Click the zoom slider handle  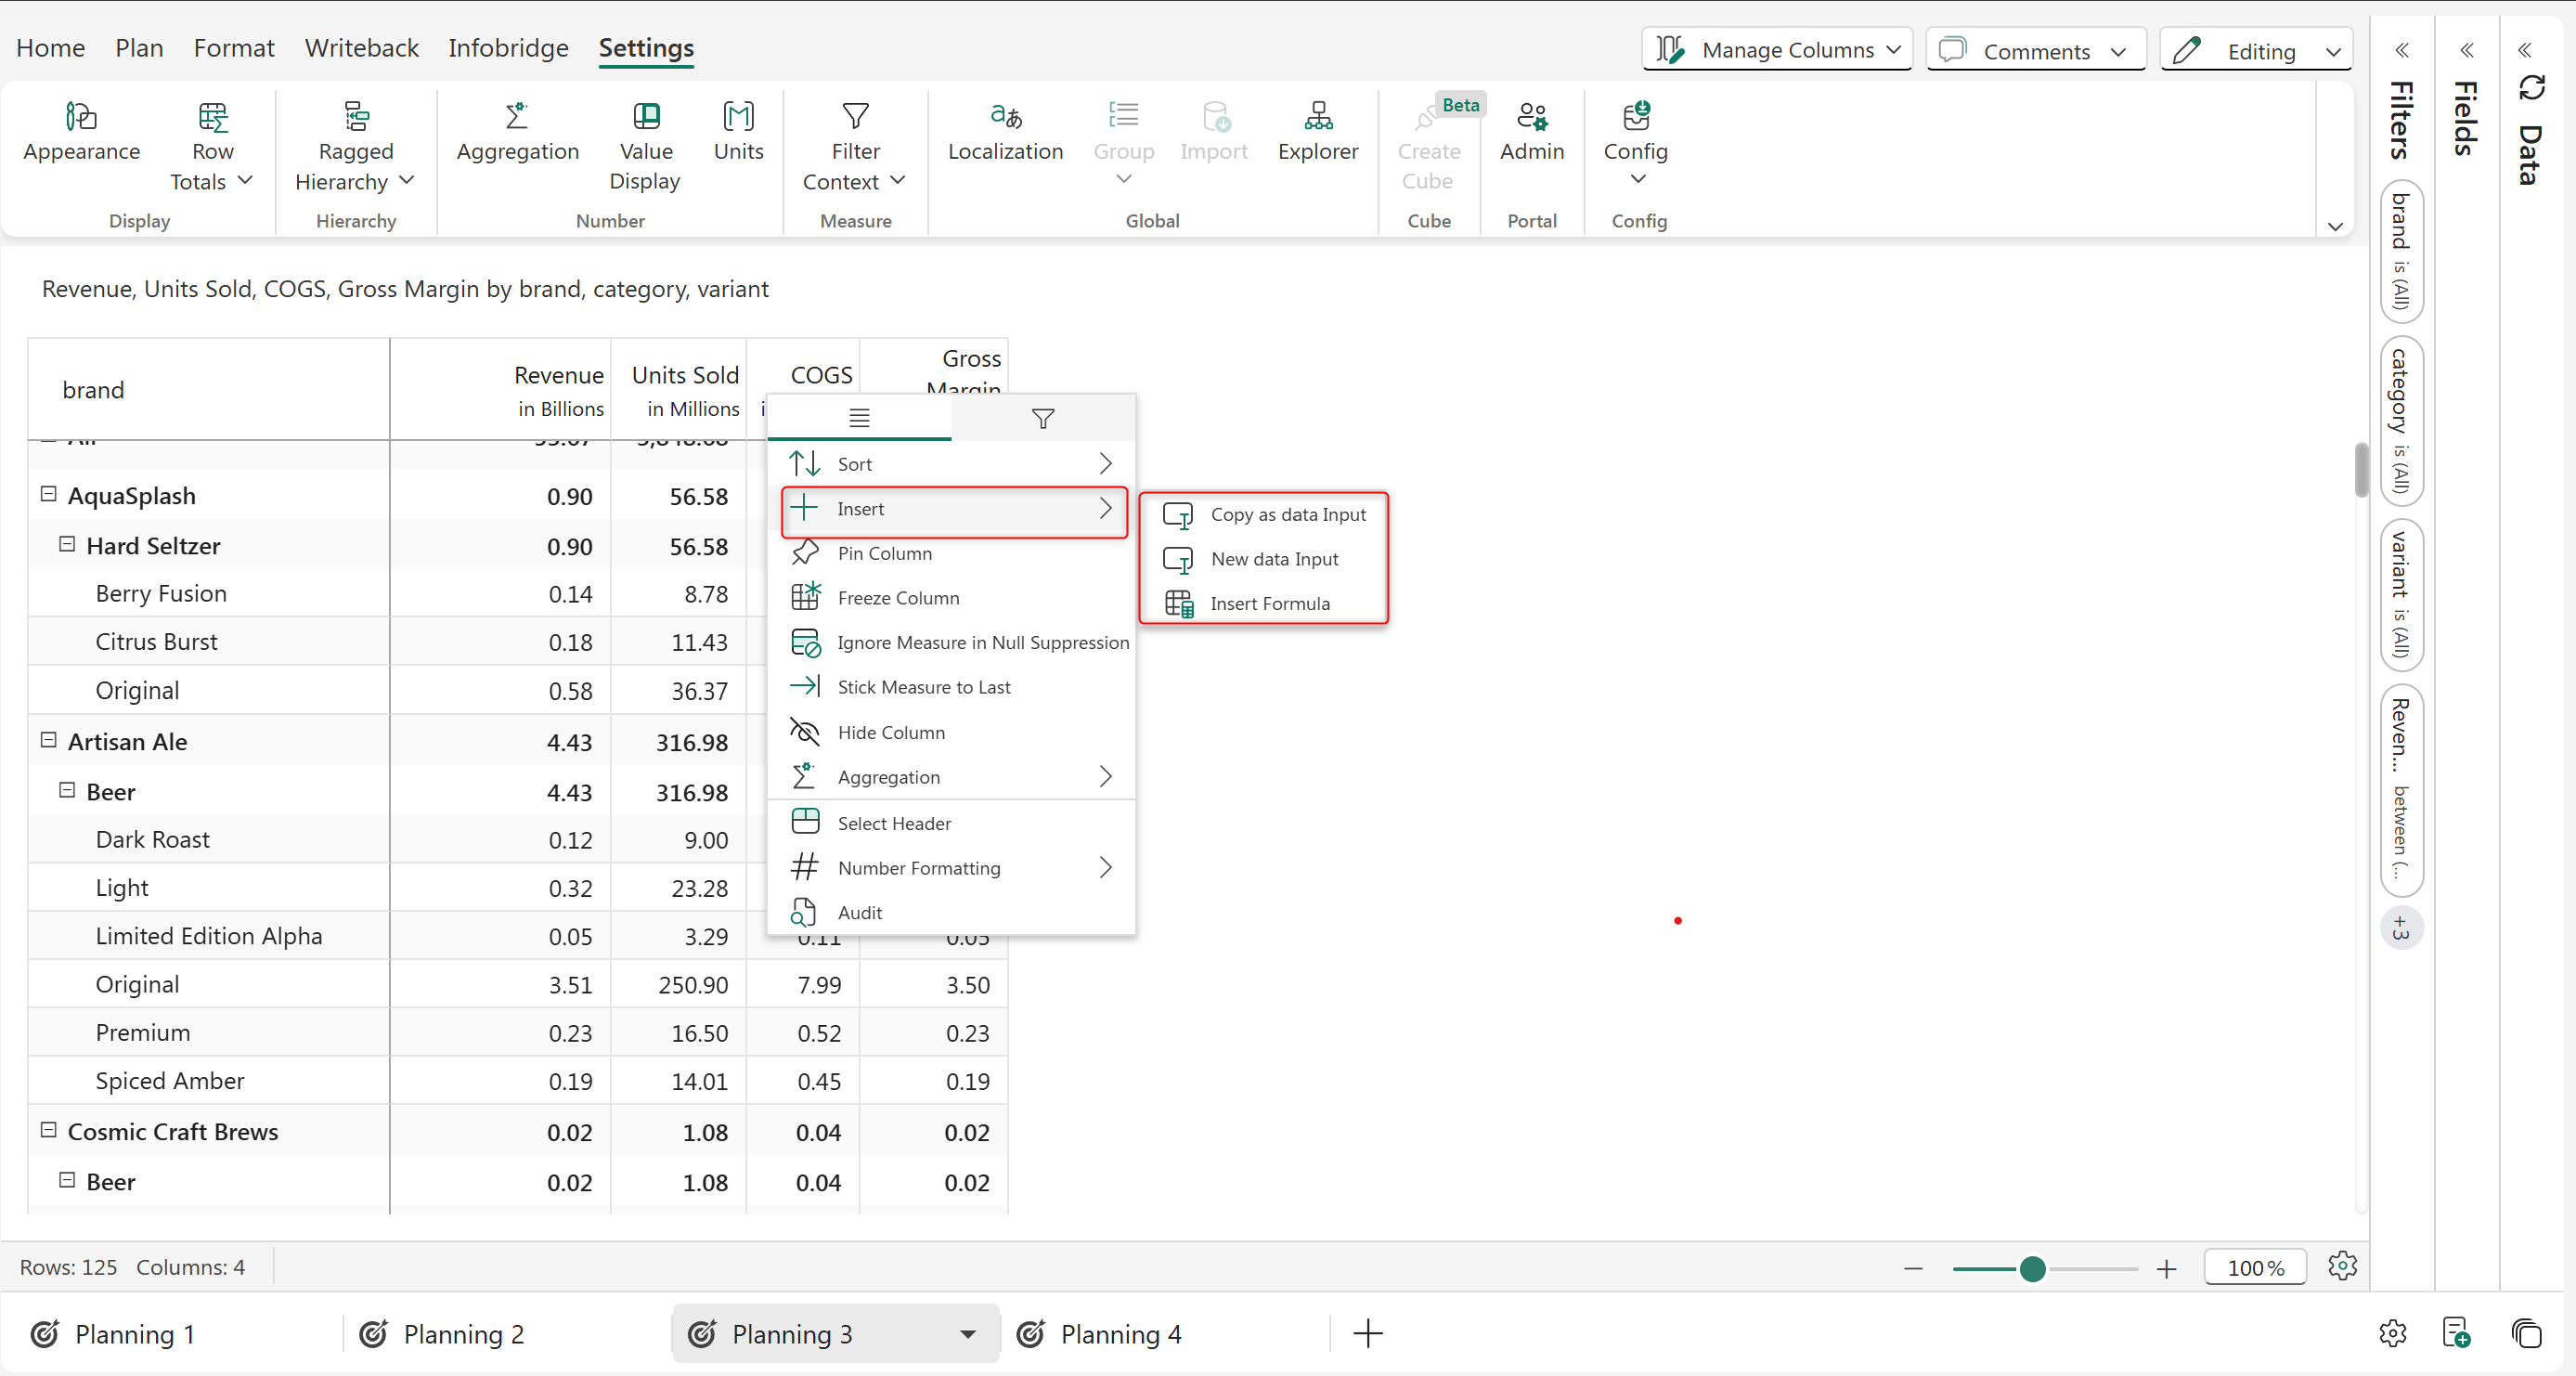pyautogui.click(x=2031, y=1269)
